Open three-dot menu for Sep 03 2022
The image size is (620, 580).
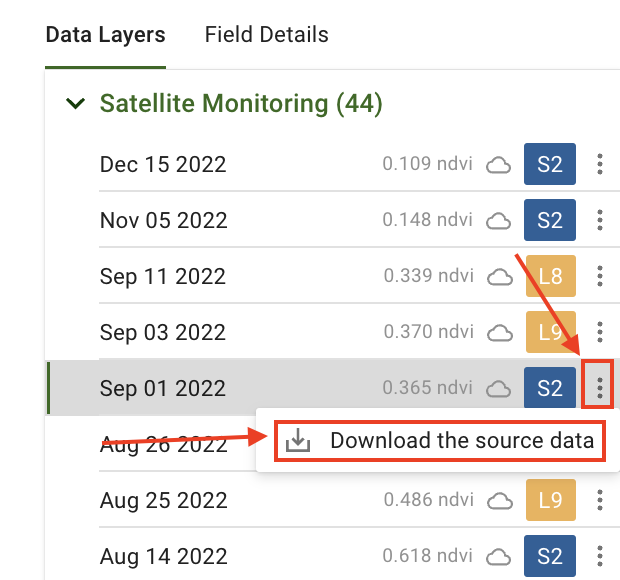[x=599, y=332]
